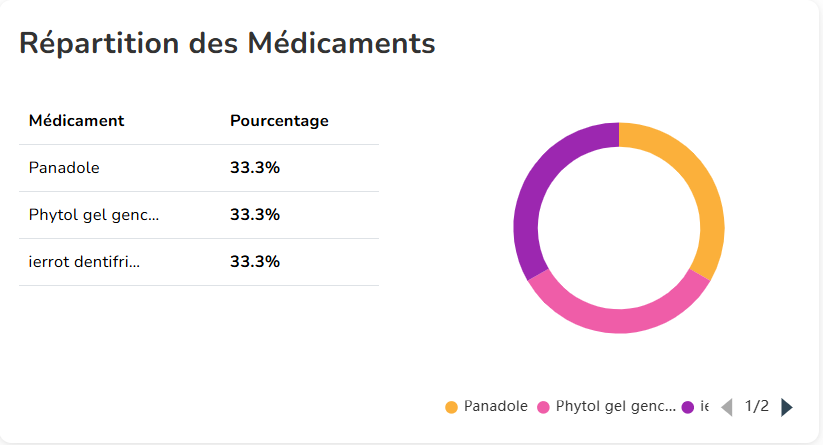
Task: Select Phytol gel genc table row name
Action: pyautogui.click(x=94, y=215)
